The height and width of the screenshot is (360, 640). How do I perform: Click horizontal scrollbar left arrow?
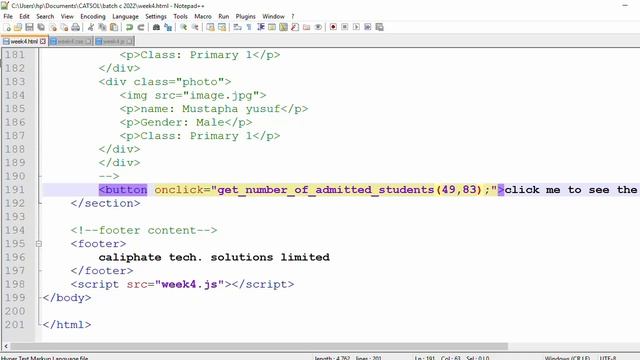click(x=6, y=346)
